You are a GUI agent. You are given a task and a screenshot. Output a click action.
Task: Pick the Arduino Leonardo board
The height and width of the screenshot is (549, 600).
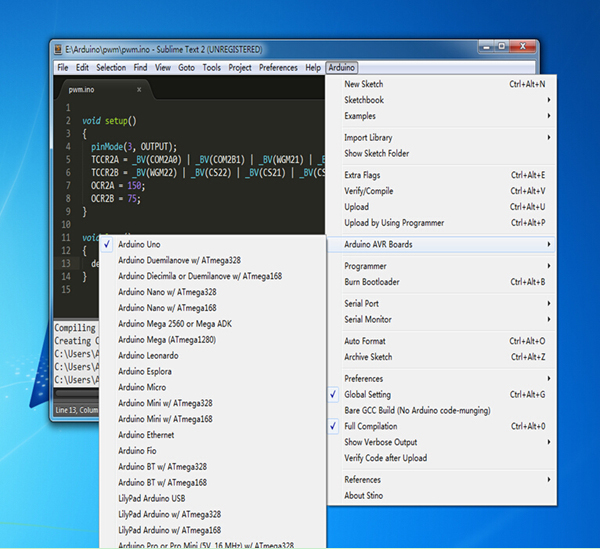pos(213,355)
